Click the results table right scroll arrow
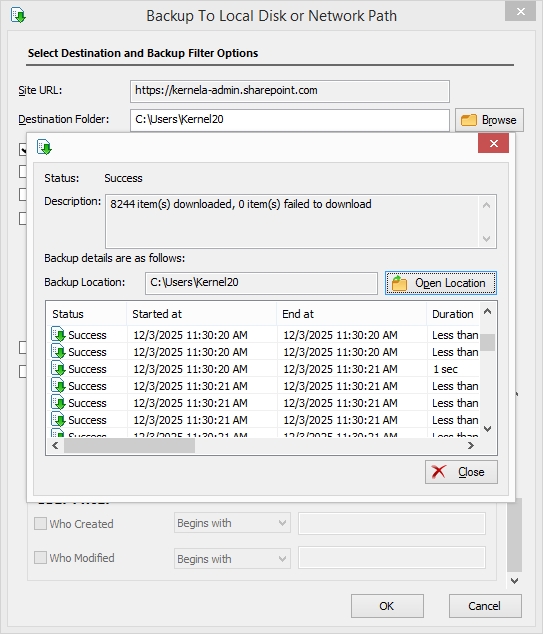The width and height of the screenshot is (543, 634). pyautogui.click(x=471, y=446)
